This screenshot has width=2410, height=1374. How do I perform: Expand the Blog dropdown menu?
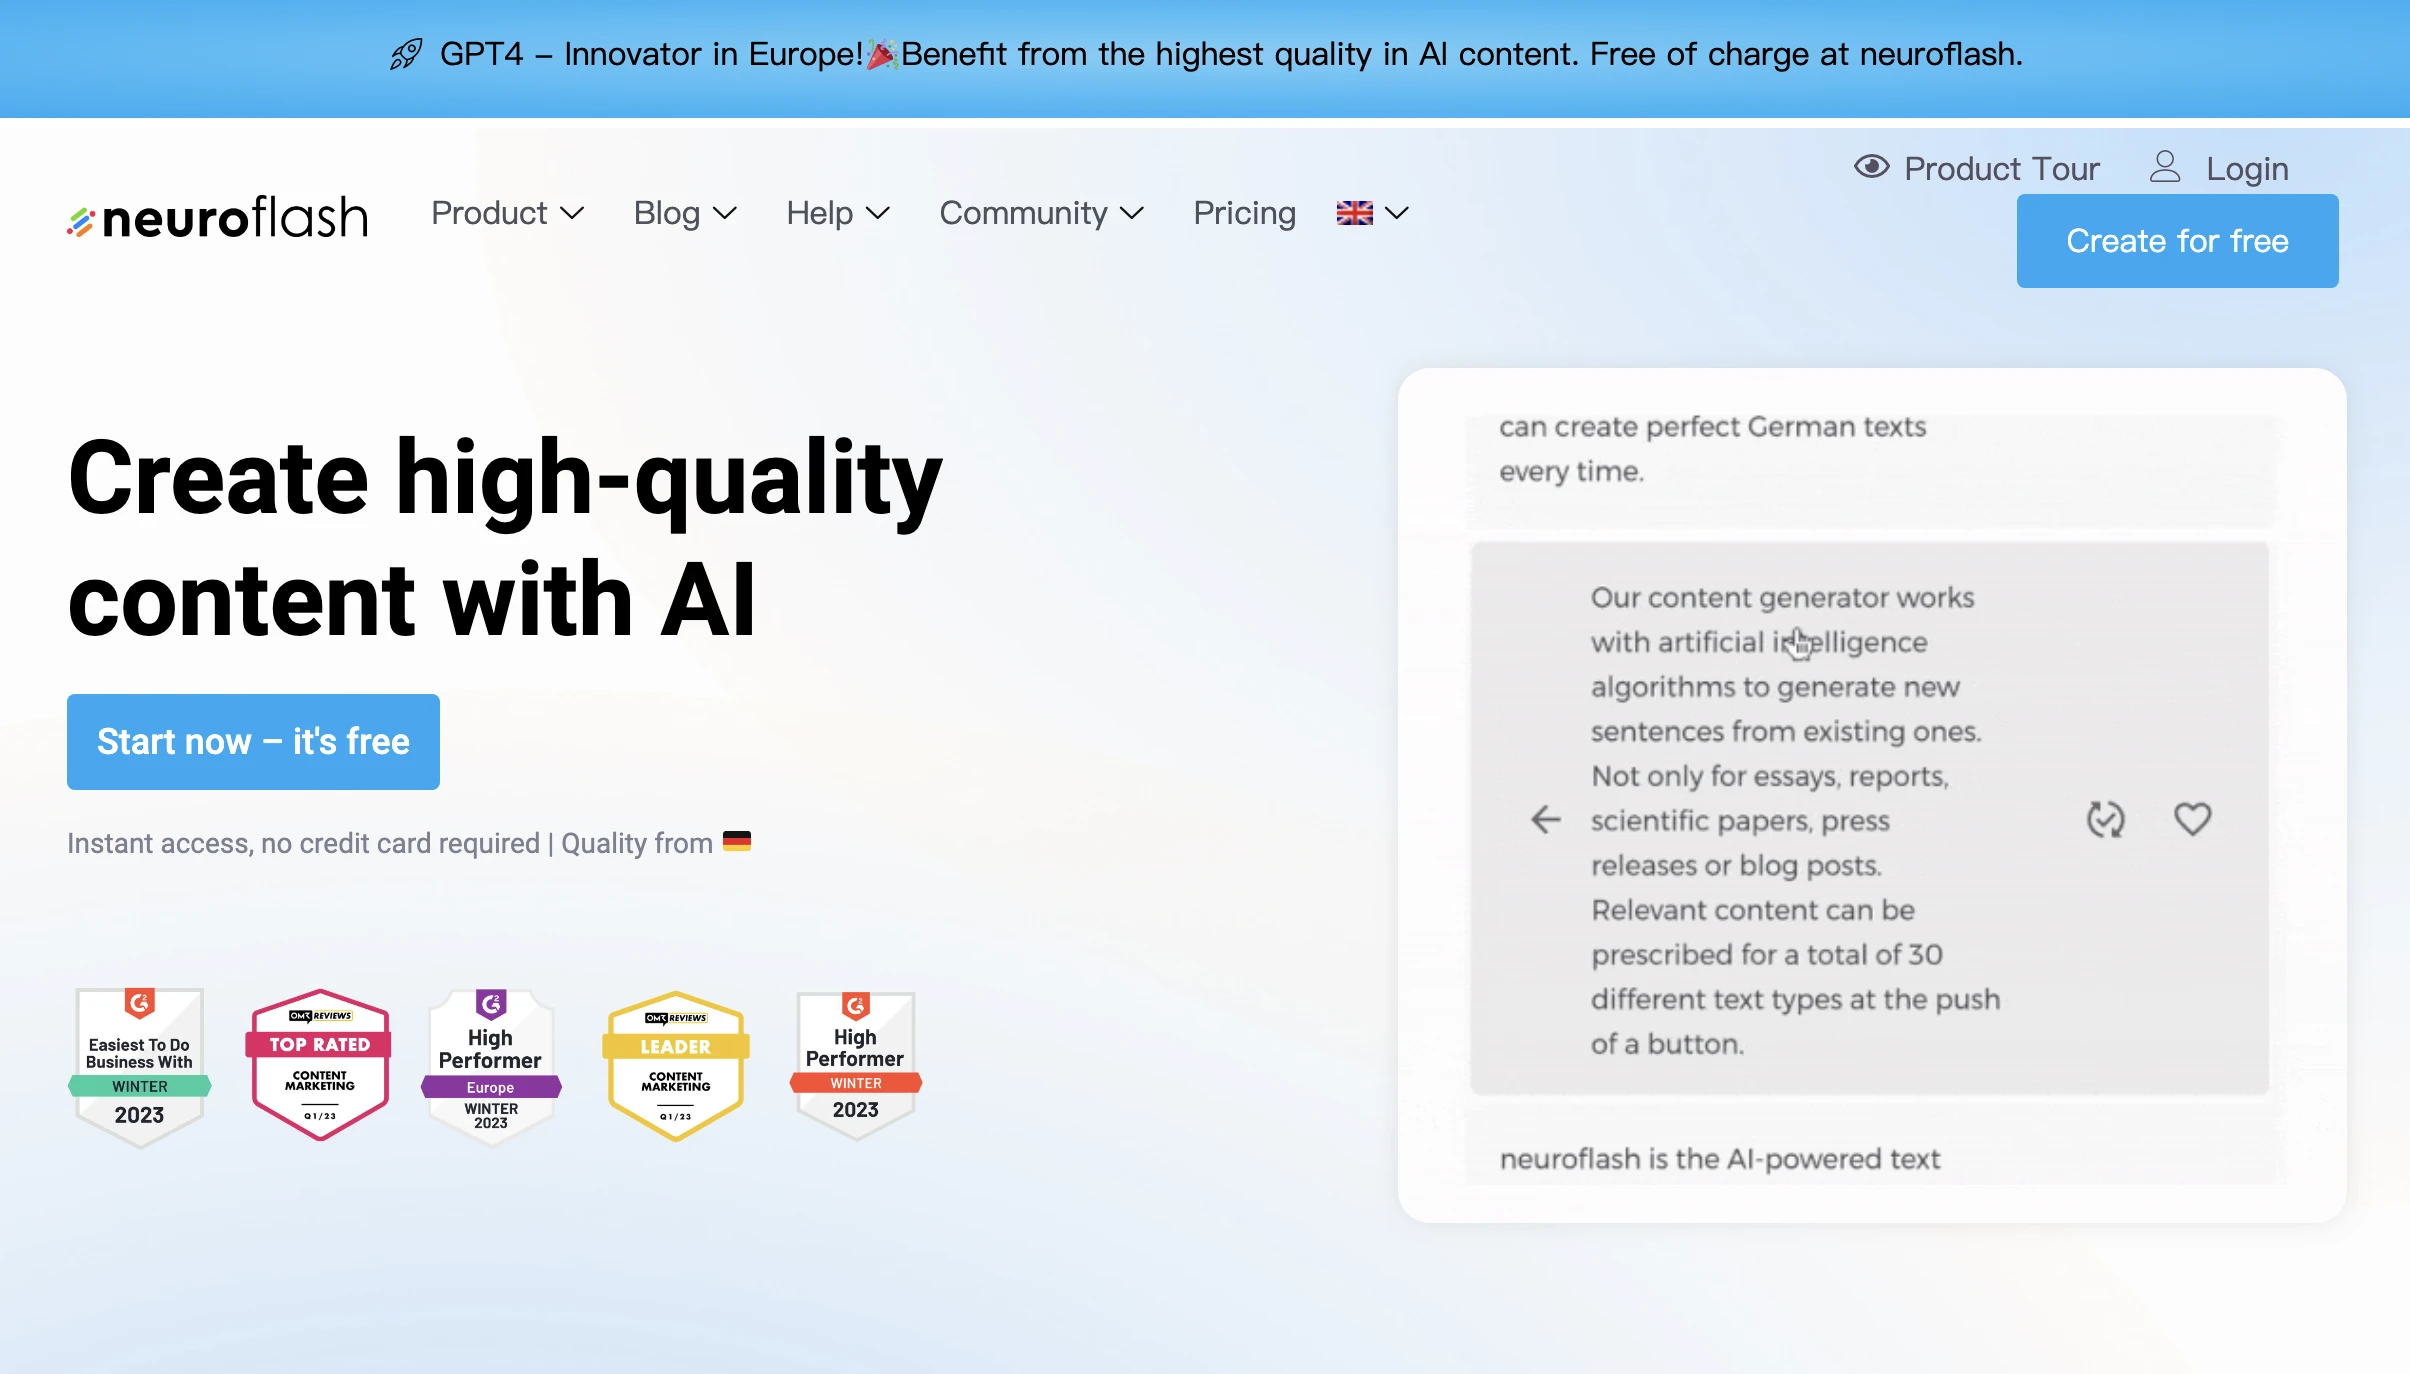[682, 212]
